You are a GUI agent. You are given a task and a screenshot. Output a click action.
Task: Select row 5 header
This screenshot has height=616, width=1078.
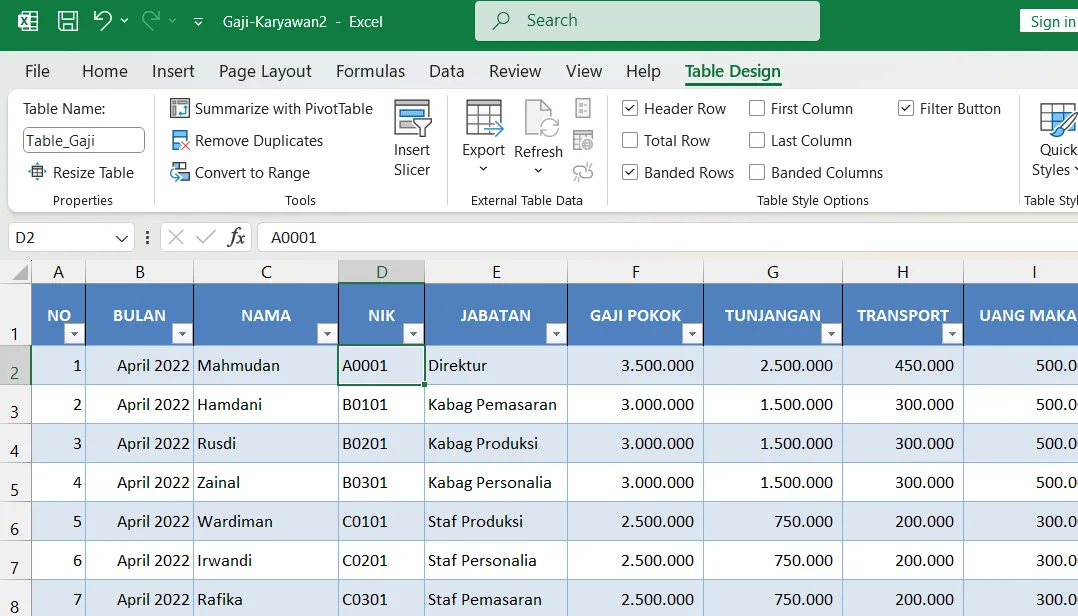[15, 483]
